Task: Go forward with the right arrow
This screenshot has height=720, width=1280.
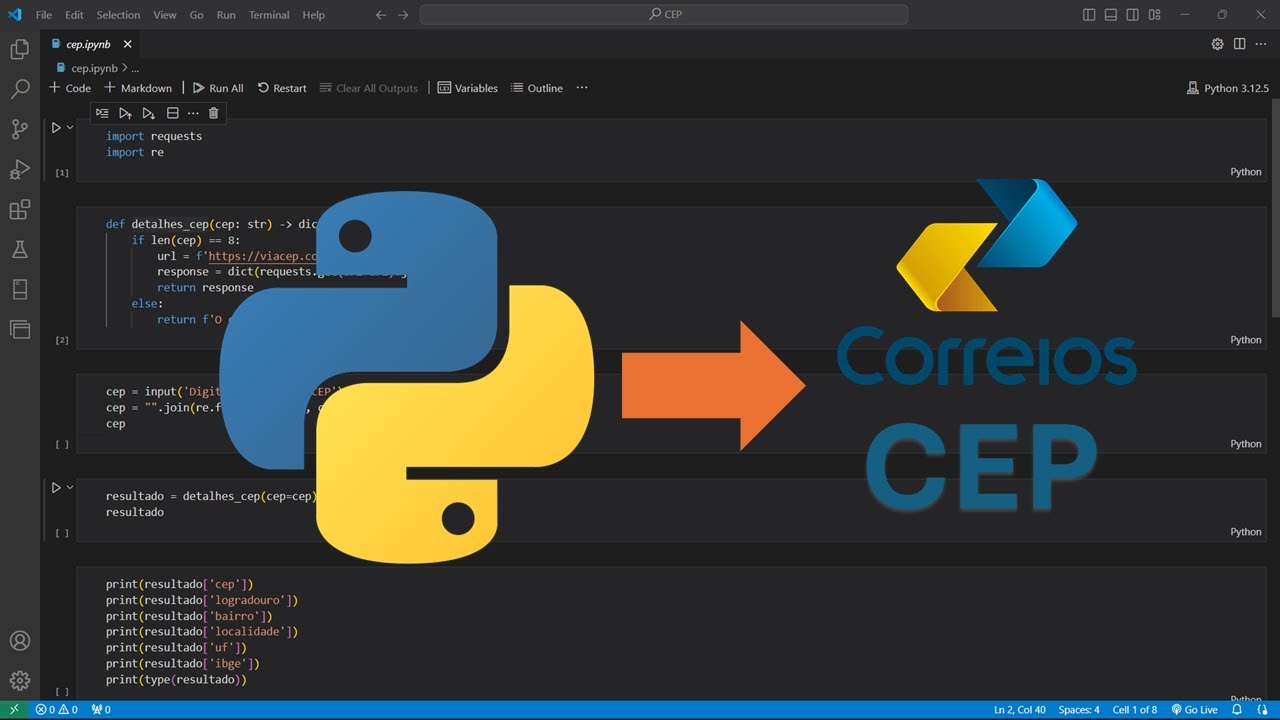Action: point(402,15)
